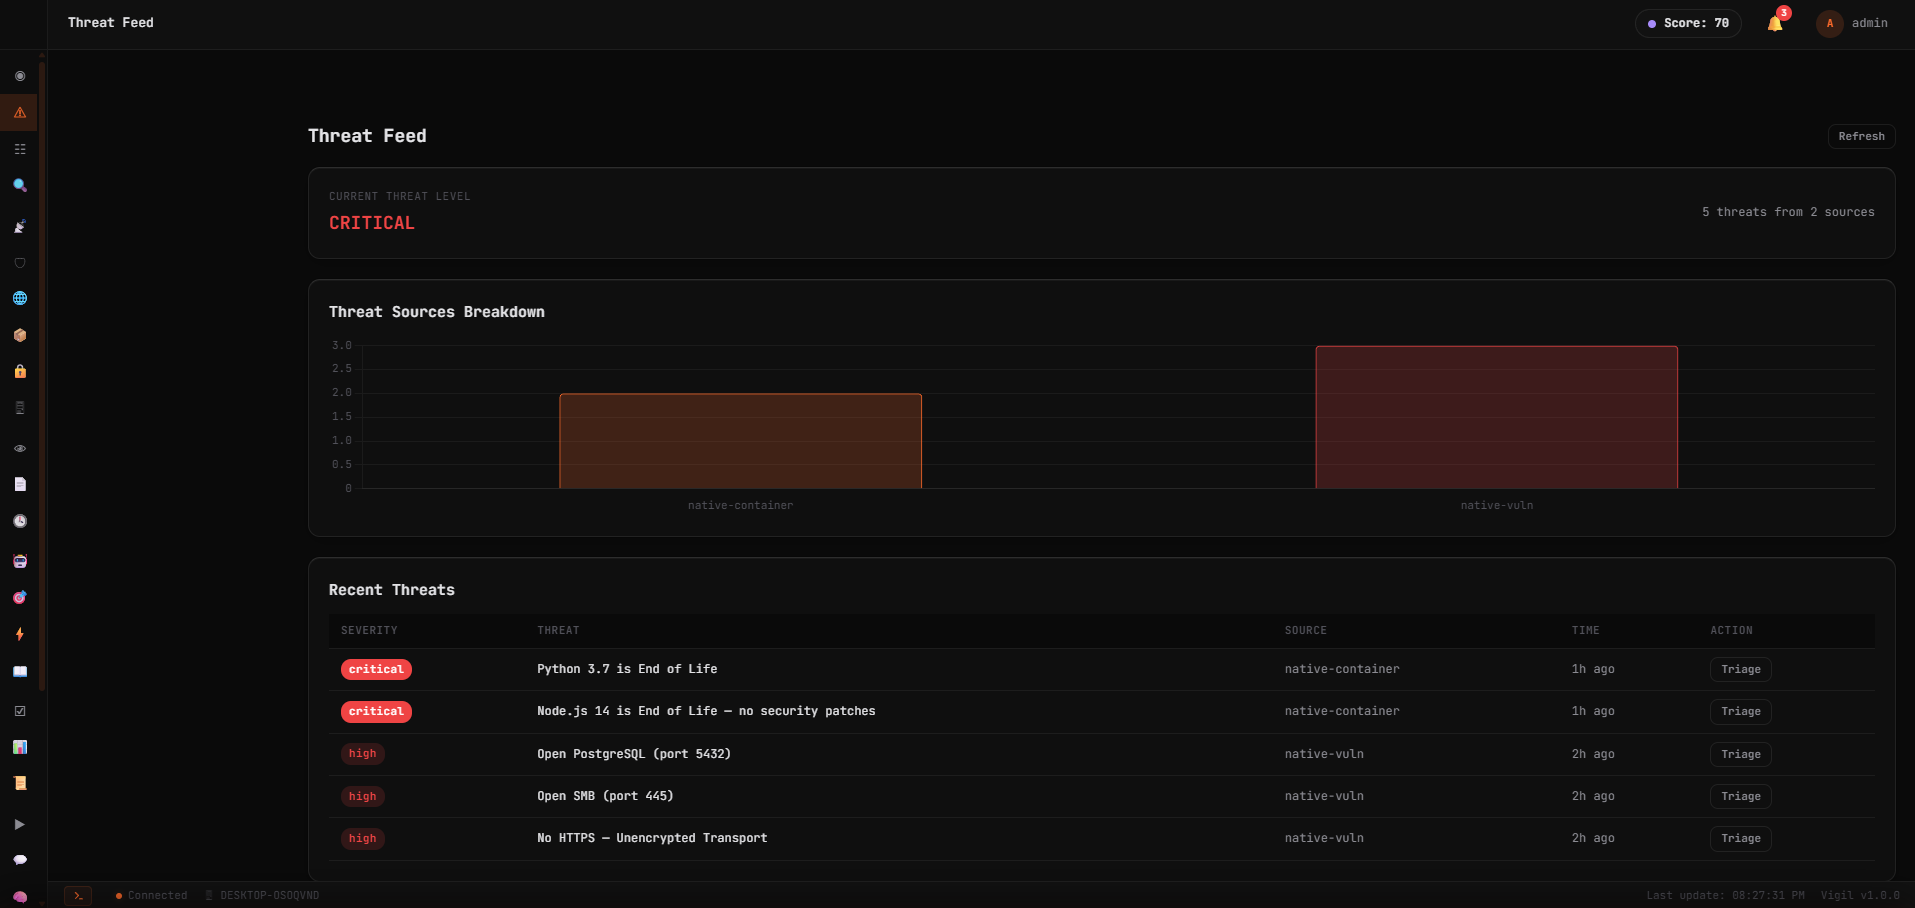Select 'Python 3.7 is End of Life' text
Viewport: 1915px width, 908px height.
(627, 669)
